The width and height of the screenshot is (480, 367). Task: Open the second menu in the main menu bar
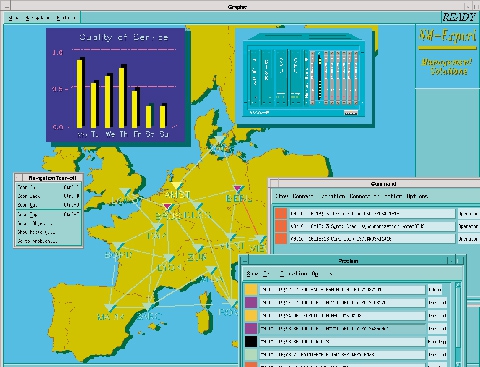coord(38,18)
